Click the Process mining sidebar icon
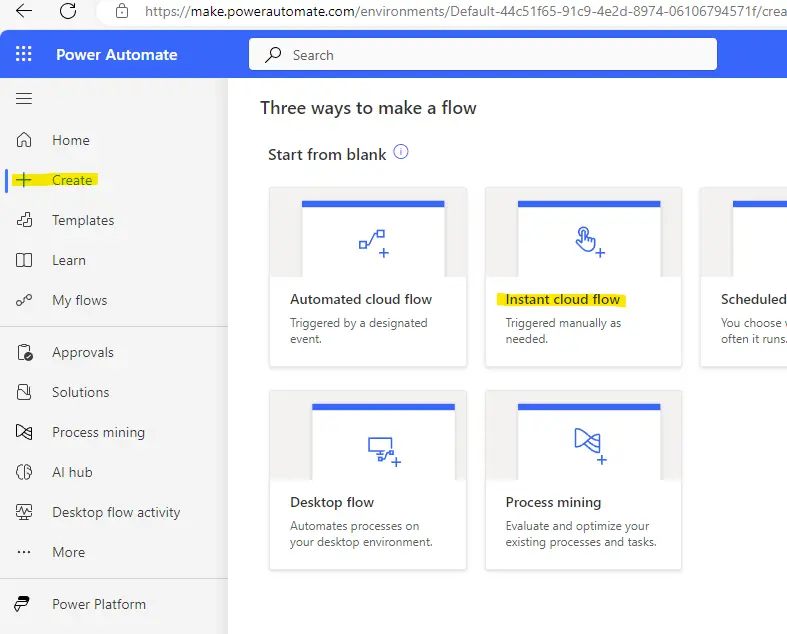The width and height of the screenshot is (787, 634). [x=25, y=432]
